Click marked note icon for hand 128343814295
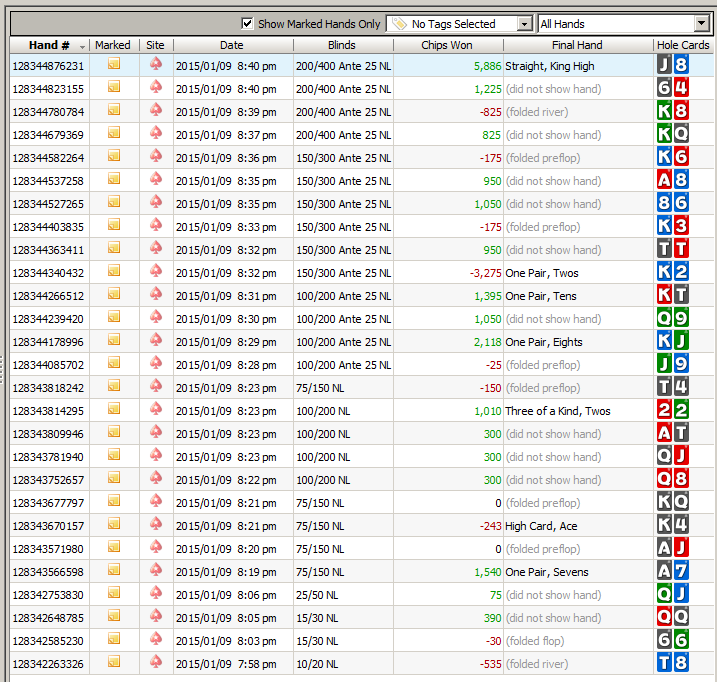 [114, 408]
